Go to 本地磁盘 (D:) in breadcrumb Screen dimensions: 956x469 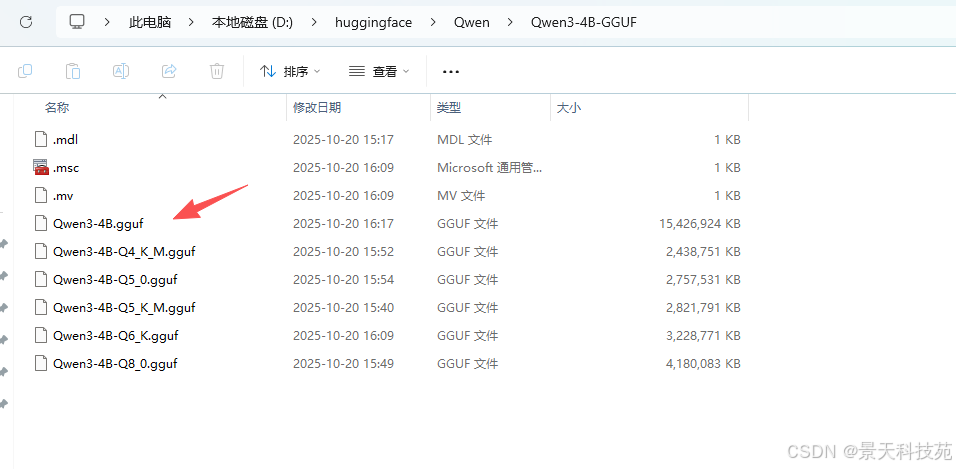[252, 23]
